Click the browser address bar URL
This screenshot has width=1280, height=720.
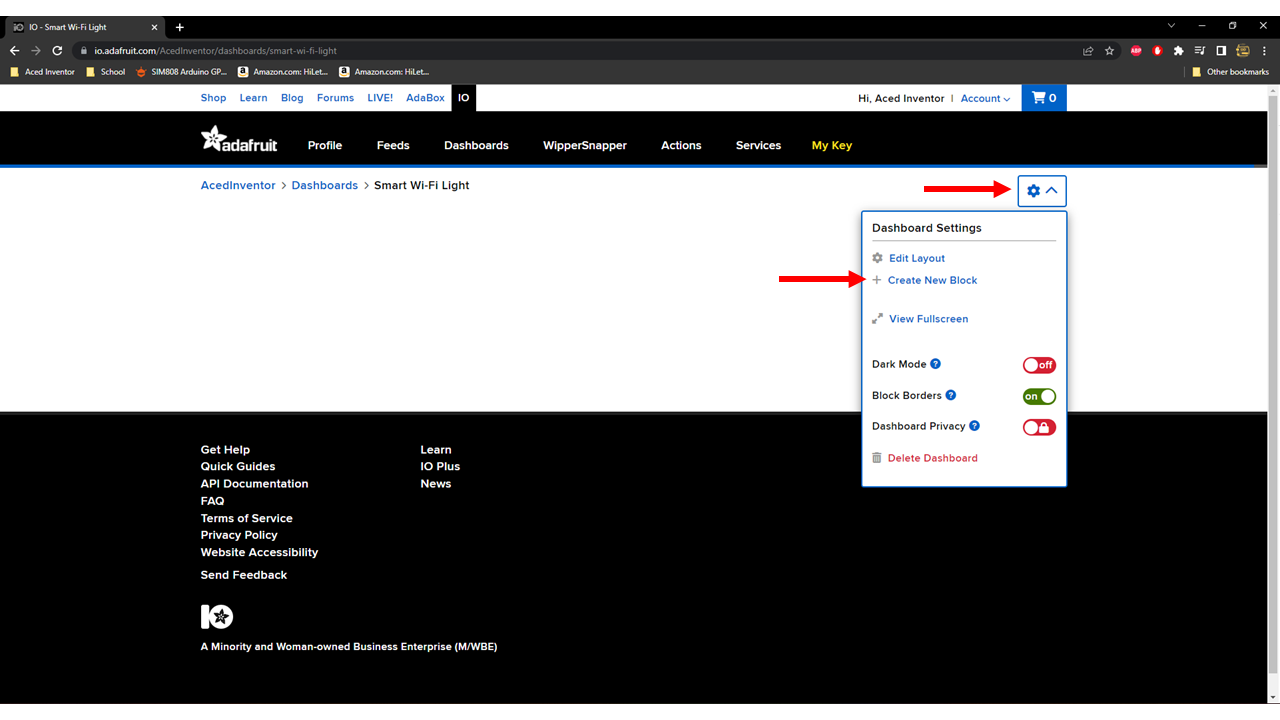point(216,51)
